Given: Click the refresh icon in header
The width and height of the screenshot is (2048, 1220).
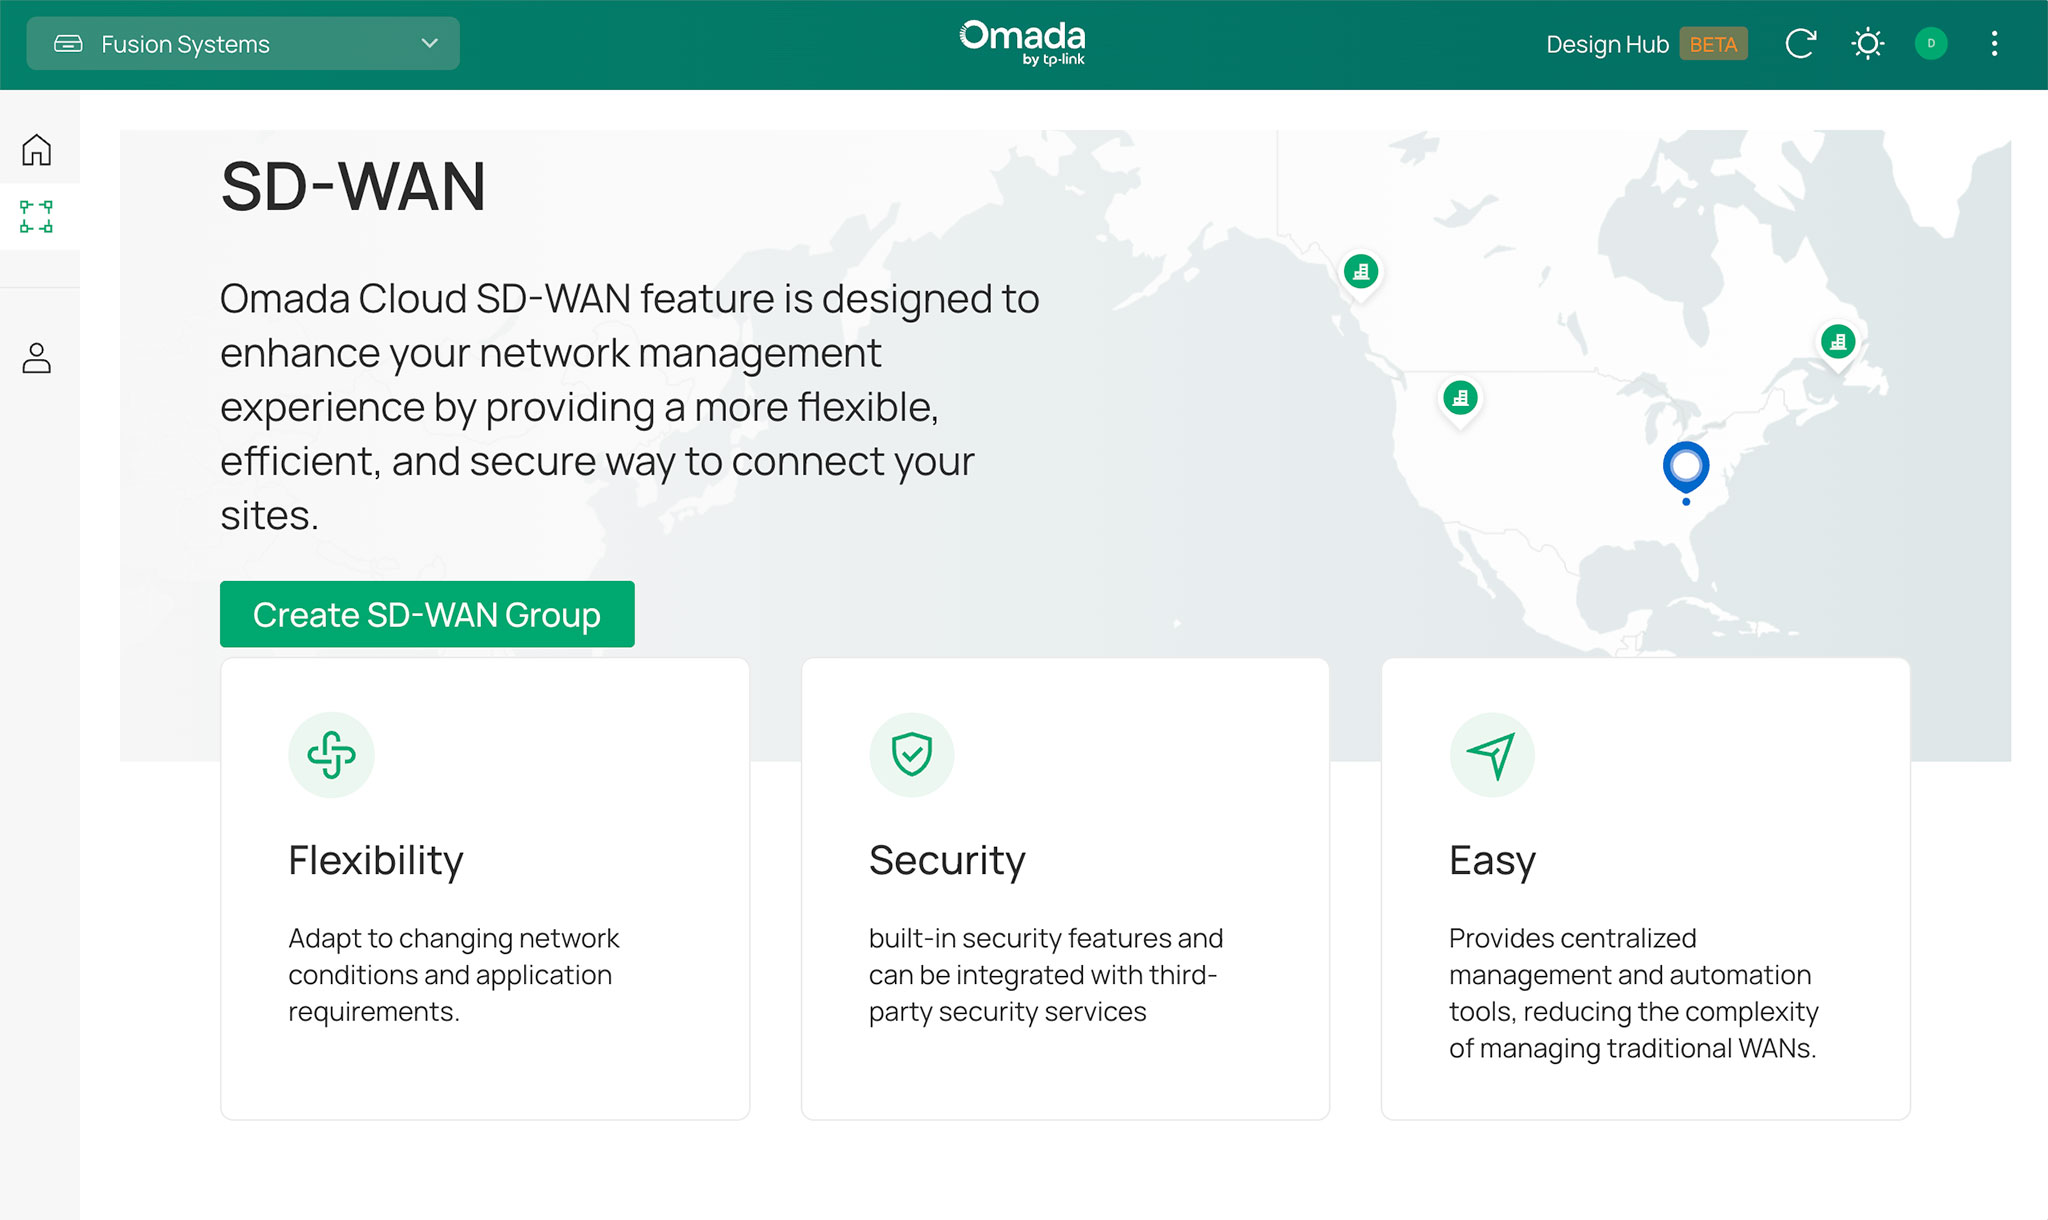Looking at the screenshot, I should coord(1800,44).
